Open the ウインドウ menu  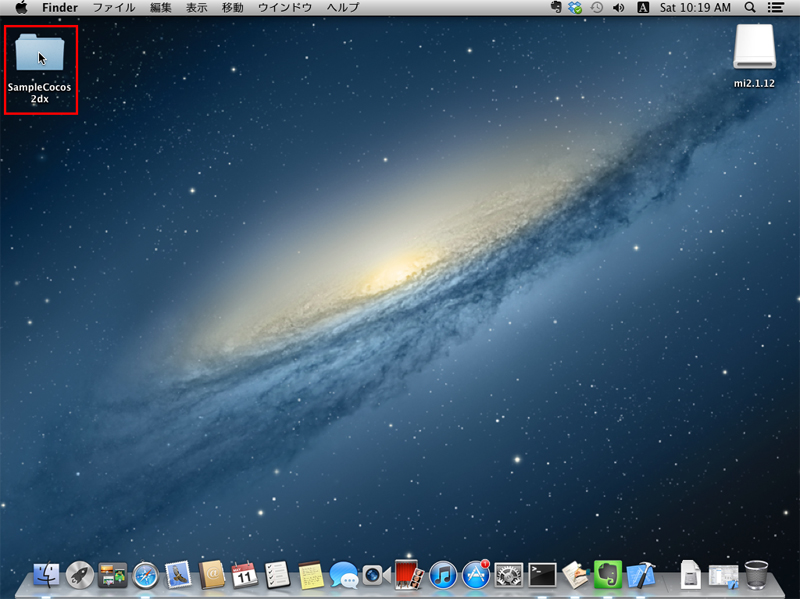[285, 8]
